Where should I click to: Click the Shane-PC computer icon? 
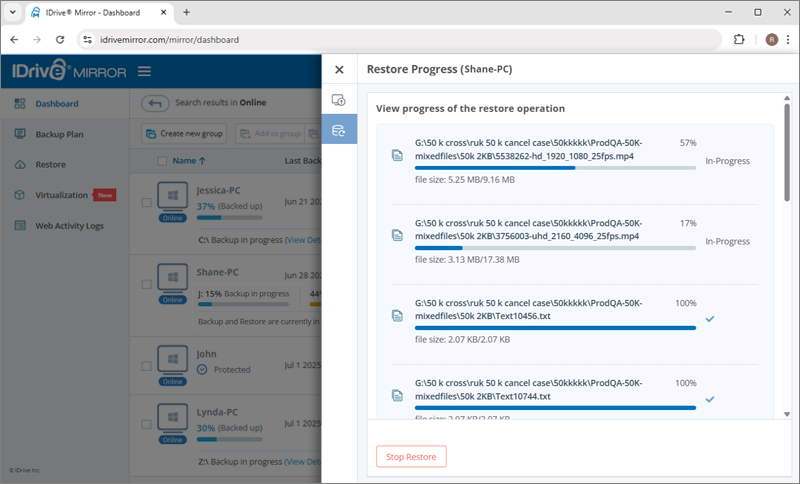(172, 278)
